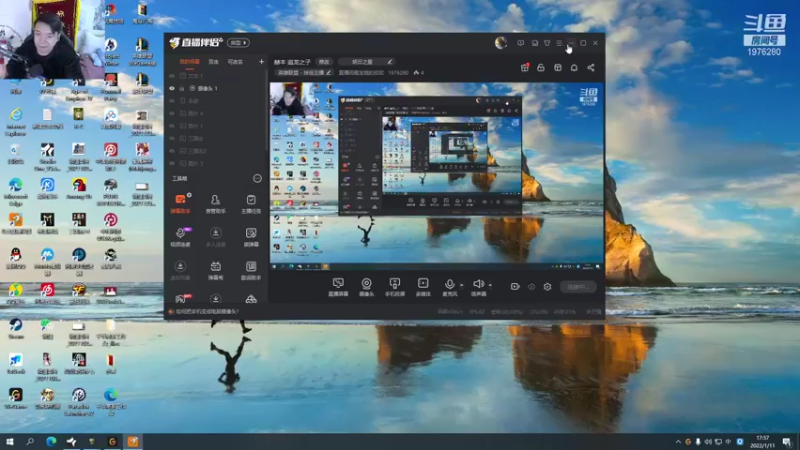Open the video tool with purple badge
The width and height of the screenshot is (800, 450).
(x=180, y=237)
